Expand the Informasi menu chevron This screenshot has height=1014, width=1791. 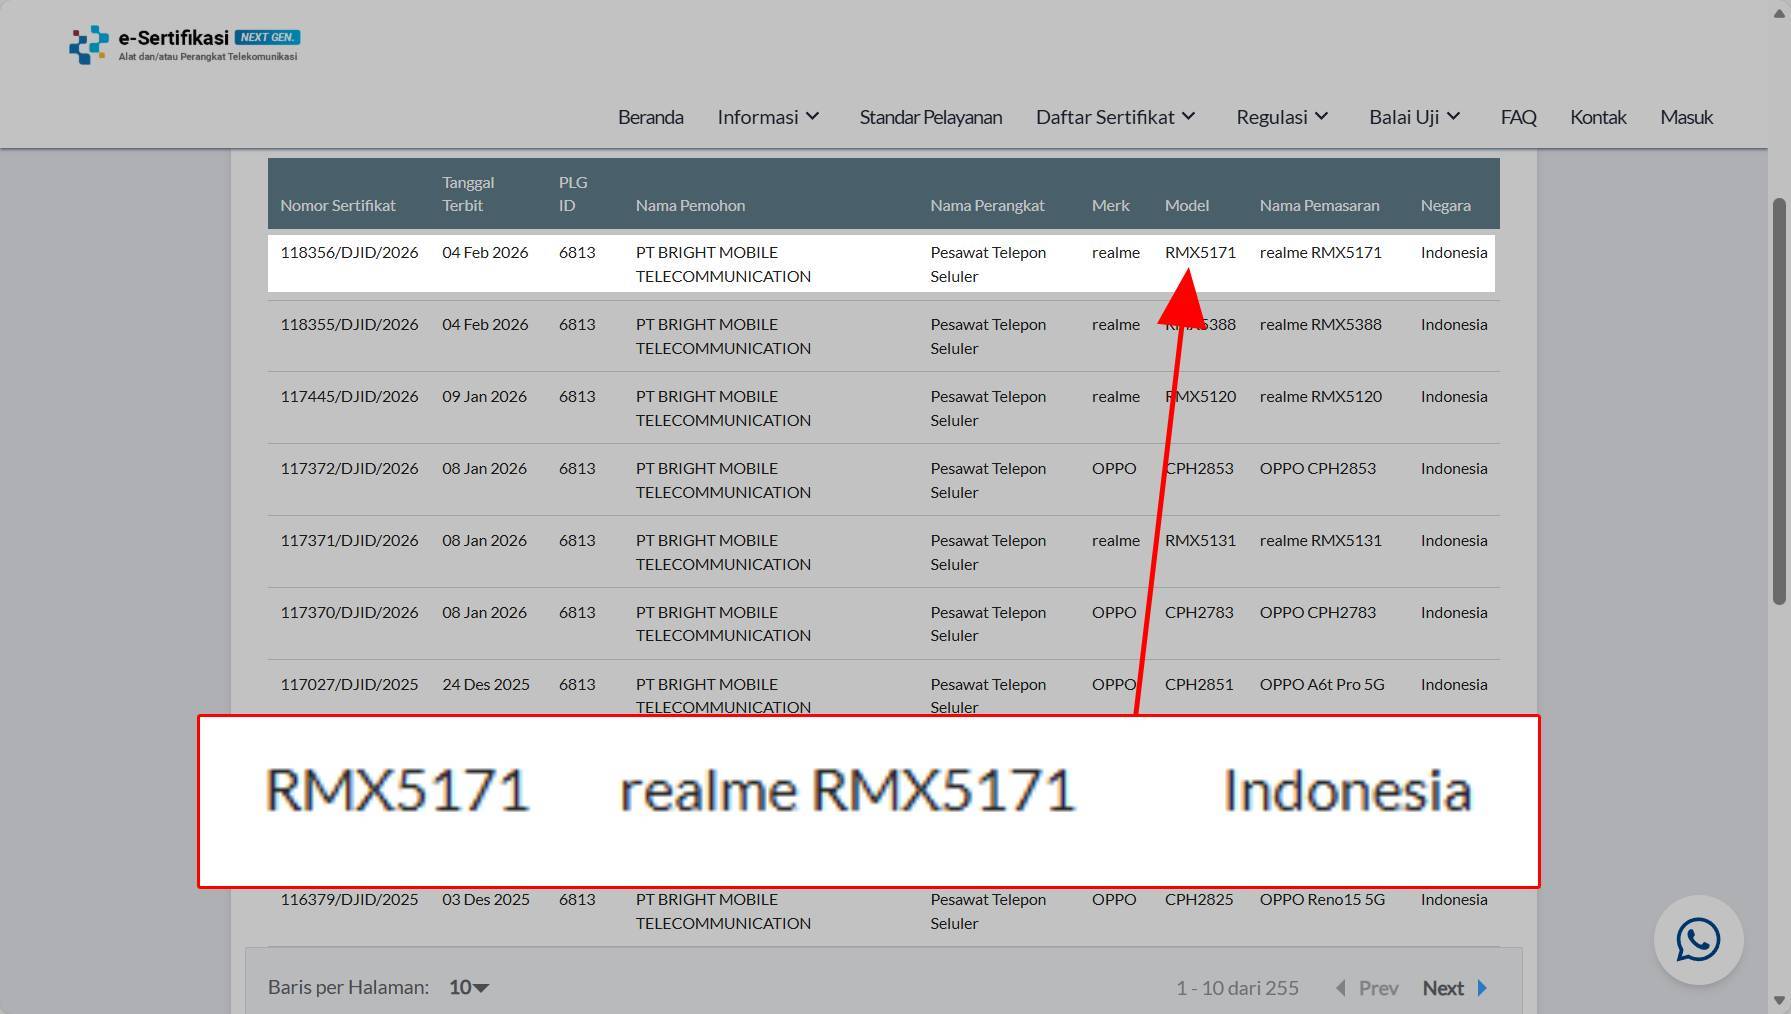point(813,117)
